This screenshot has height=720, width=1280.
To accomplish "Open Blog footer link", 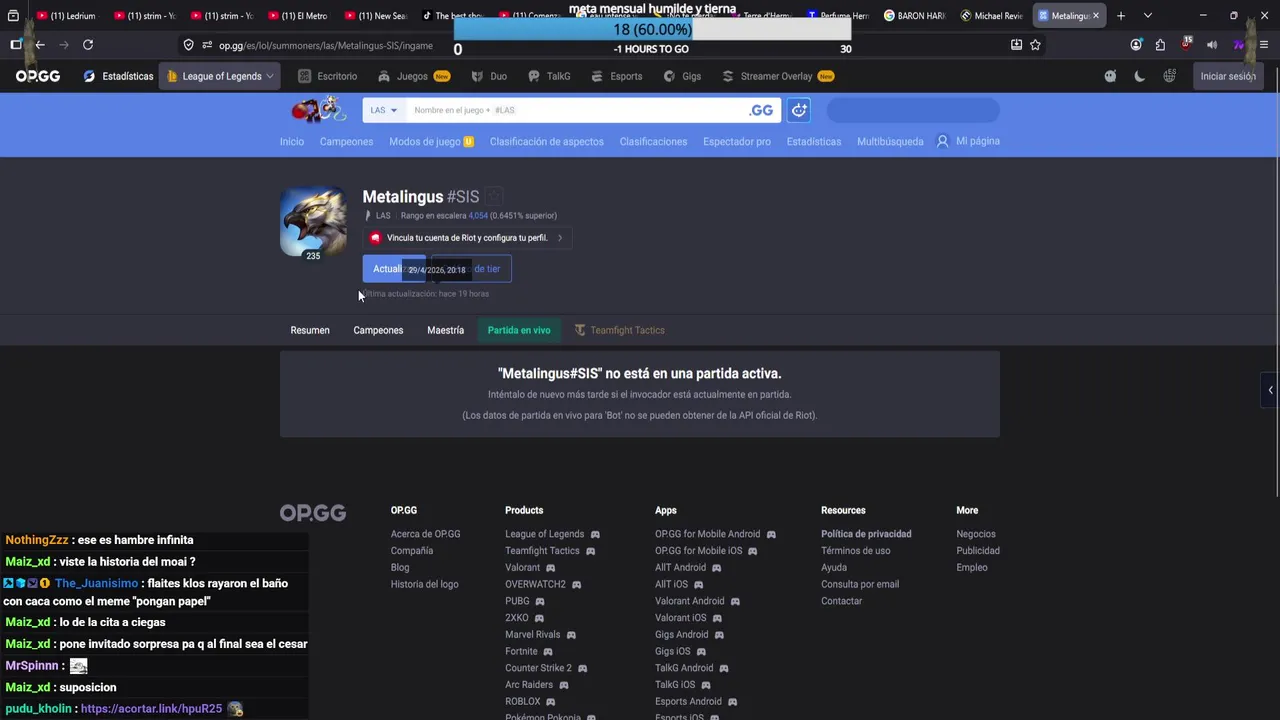I will [x=400, y=567].
